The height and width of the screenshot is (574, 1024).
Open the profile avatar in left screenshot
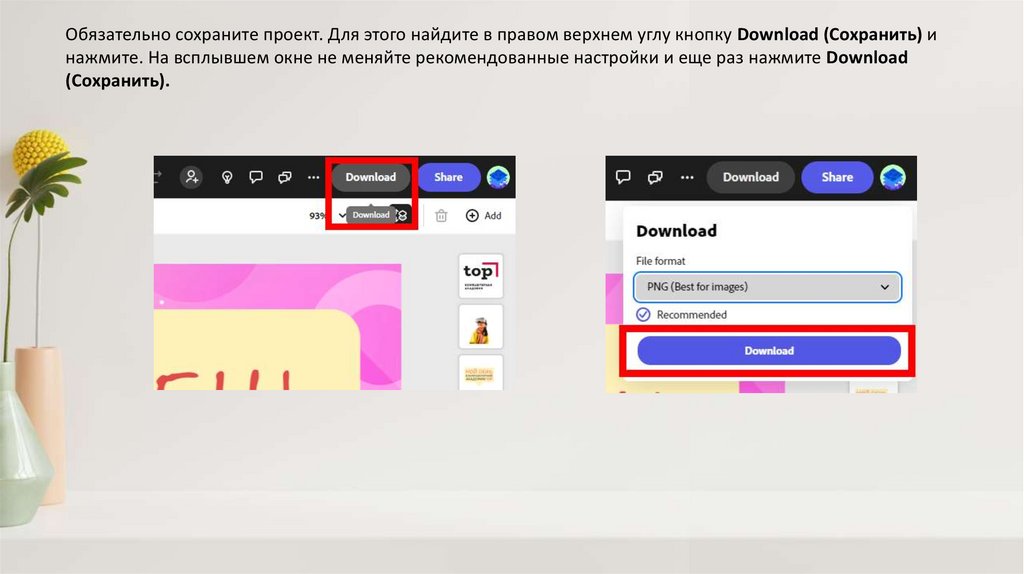[x=498, y=177]
